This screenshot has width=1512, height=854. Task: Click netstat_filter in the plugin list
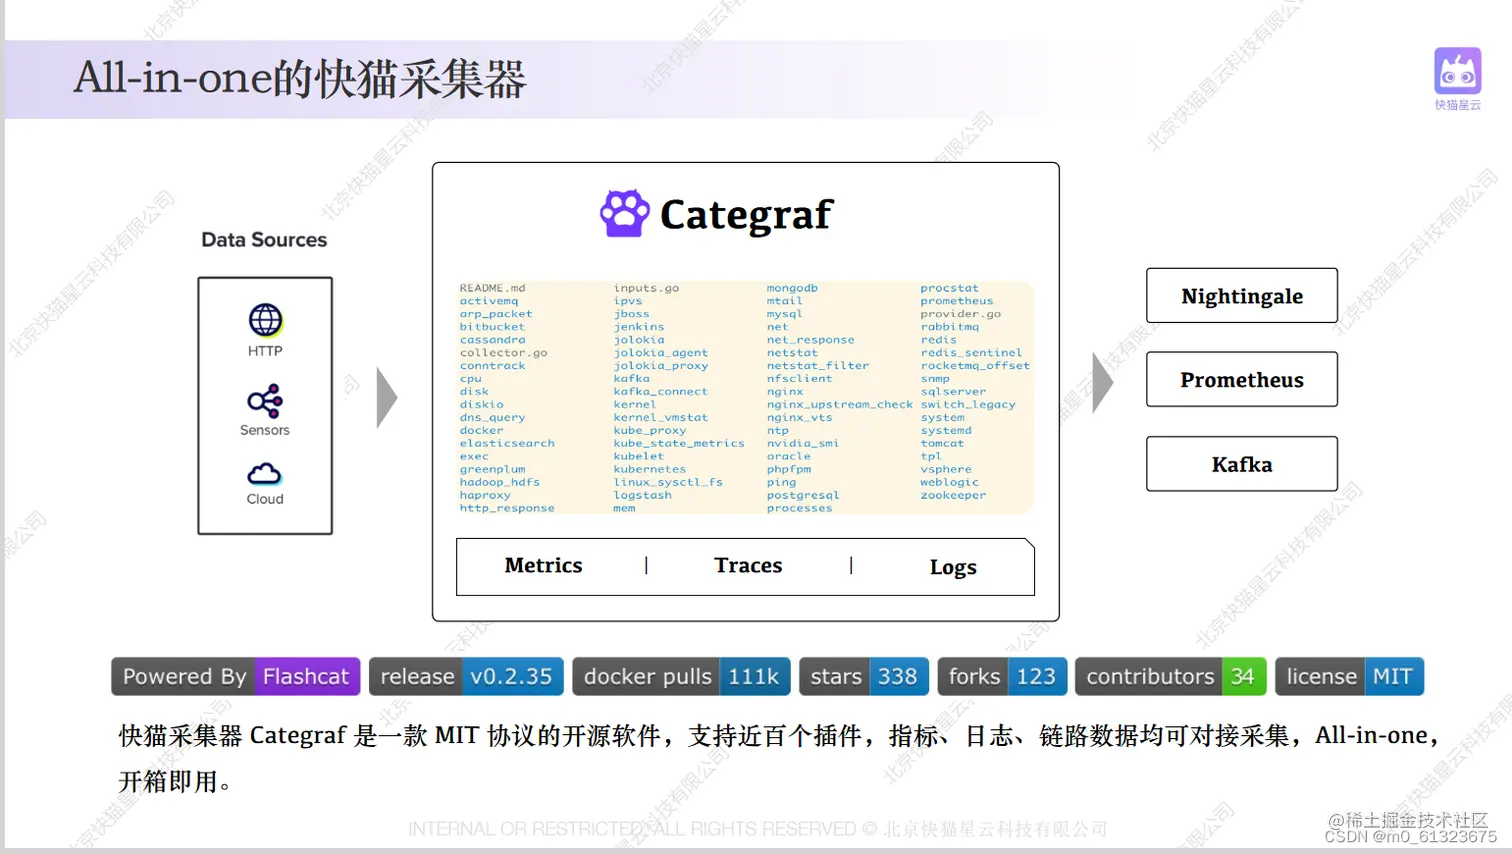point(818,366)
